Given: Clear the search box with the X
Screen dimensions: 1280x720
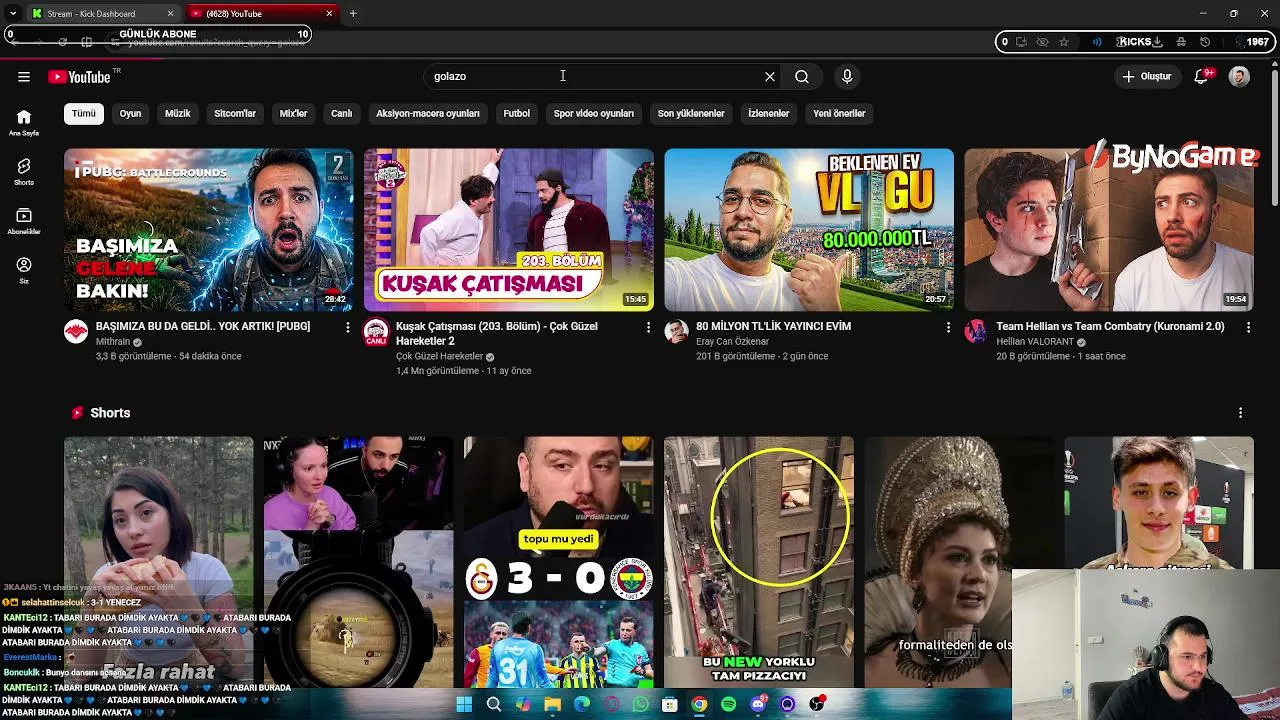Looking at the screenshot, I should [770, 76].
